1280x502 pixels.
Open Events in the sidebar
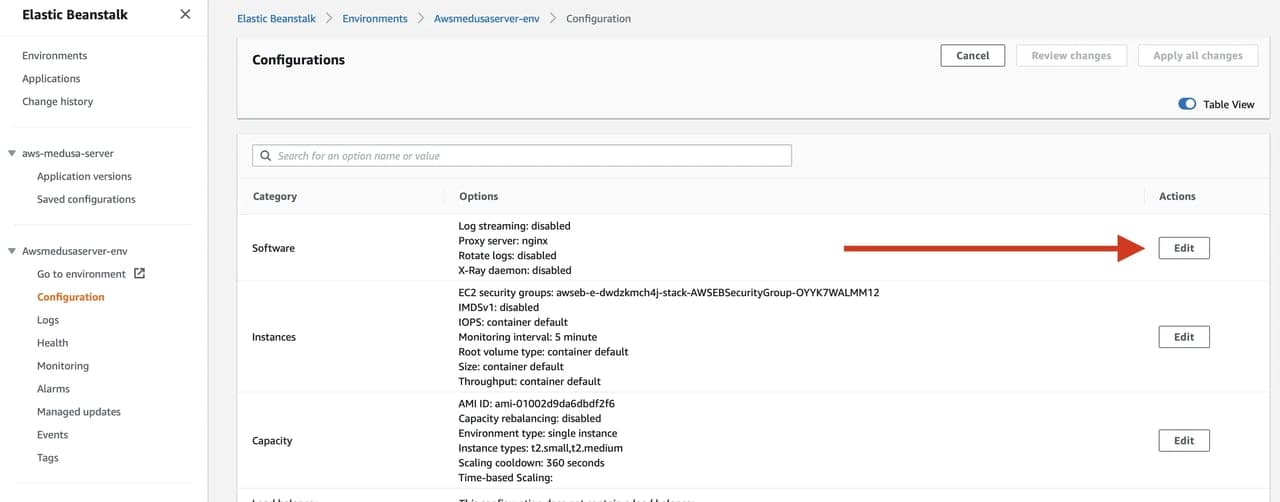pyautogui.click(x=52, y=435)
